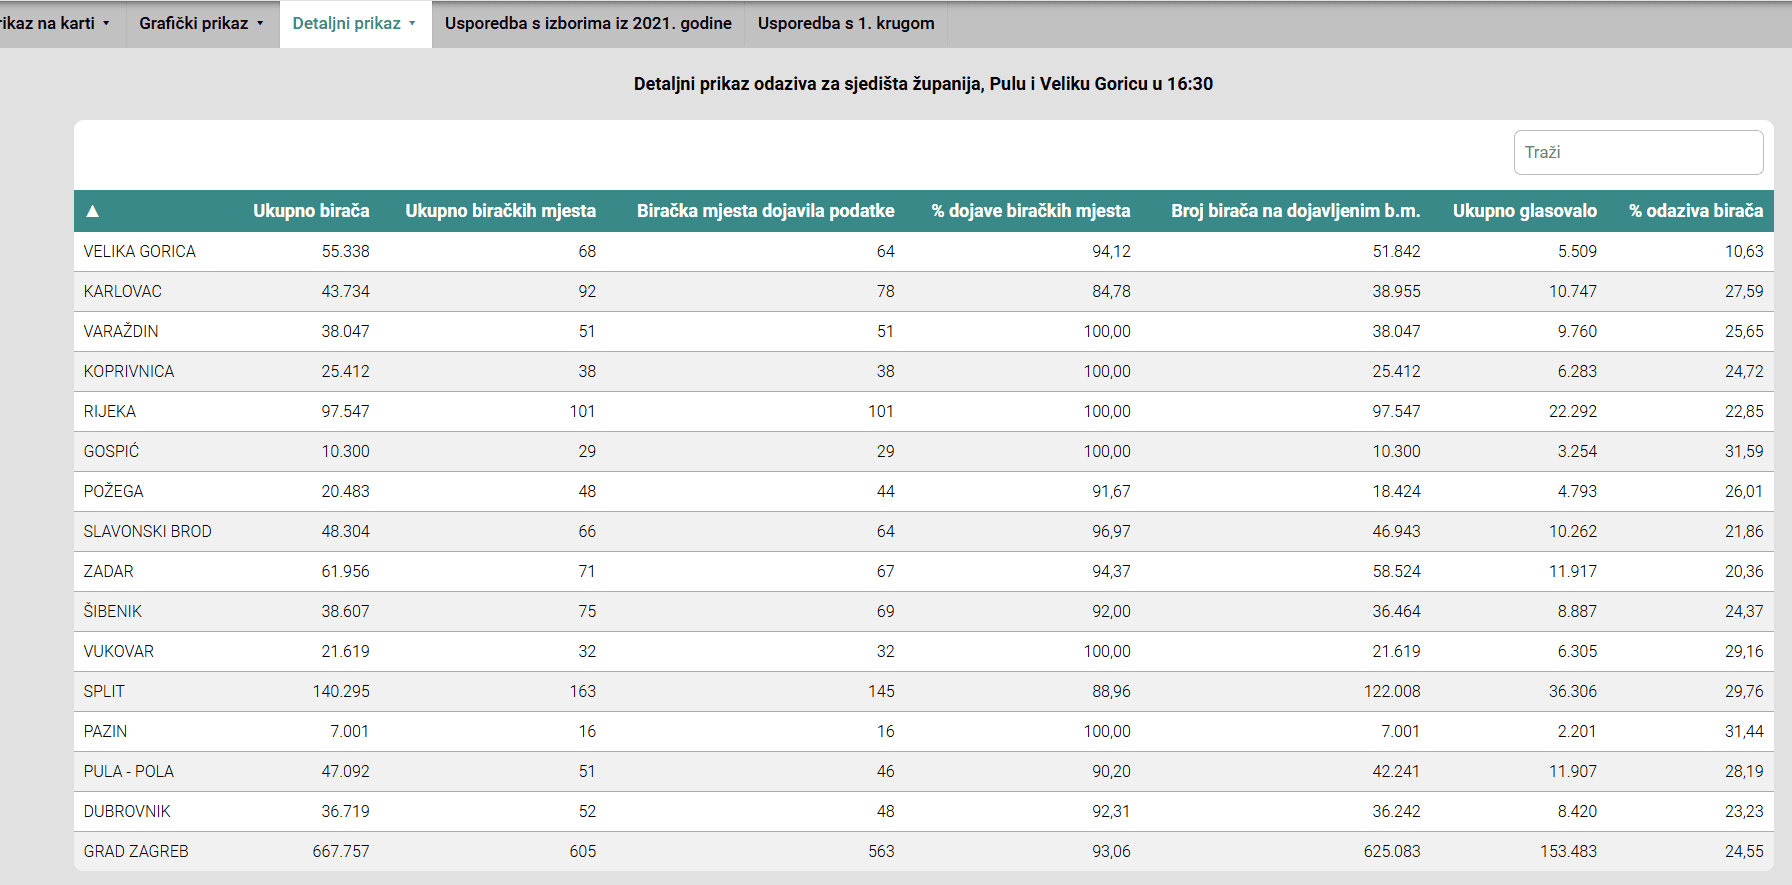Open the Usporedba s 1. krugom tab
The height and width of the screenshot is (885, 1792).
(x=846, y=23)
